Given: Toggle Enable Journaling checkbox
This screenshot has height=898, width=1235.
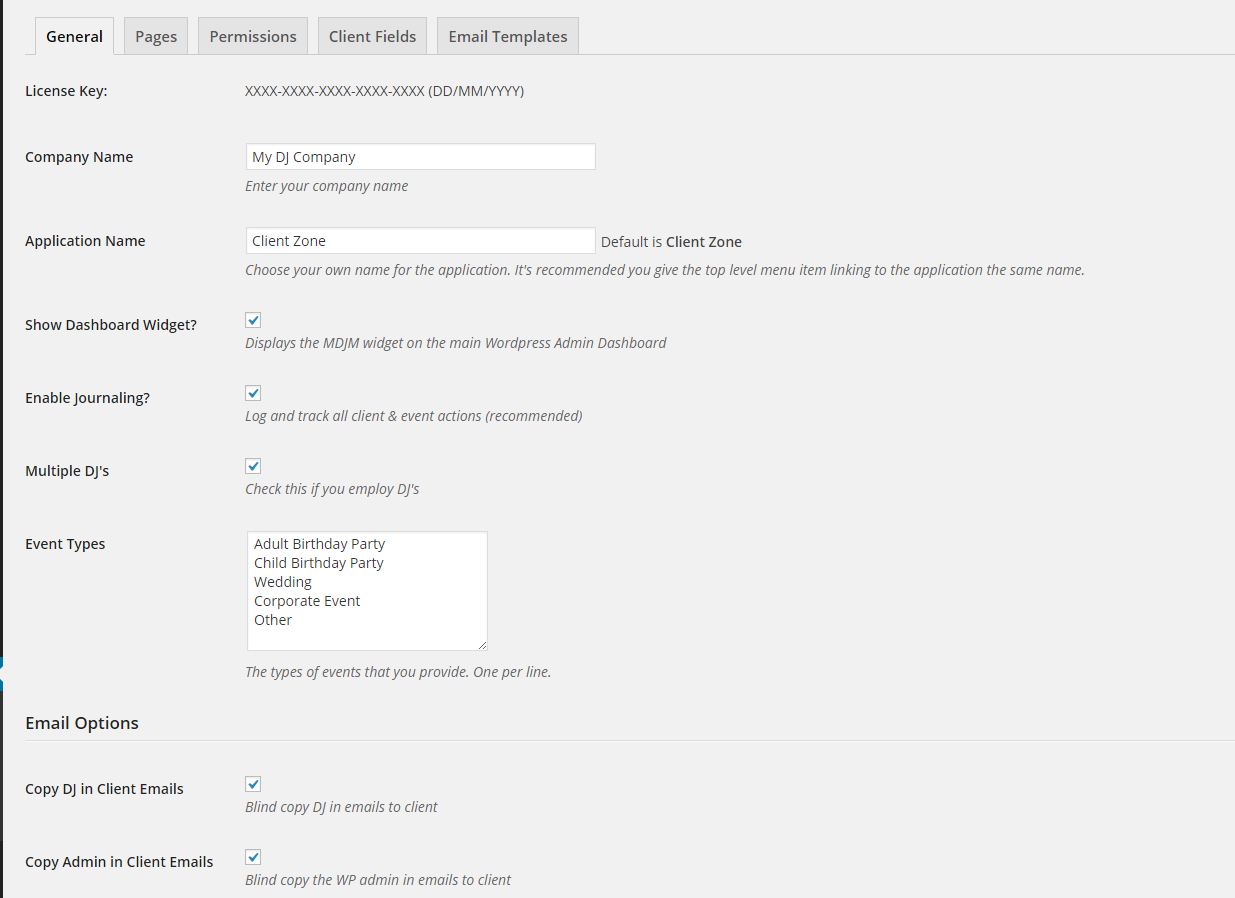Looking at the screenshot, I should 253,393.
